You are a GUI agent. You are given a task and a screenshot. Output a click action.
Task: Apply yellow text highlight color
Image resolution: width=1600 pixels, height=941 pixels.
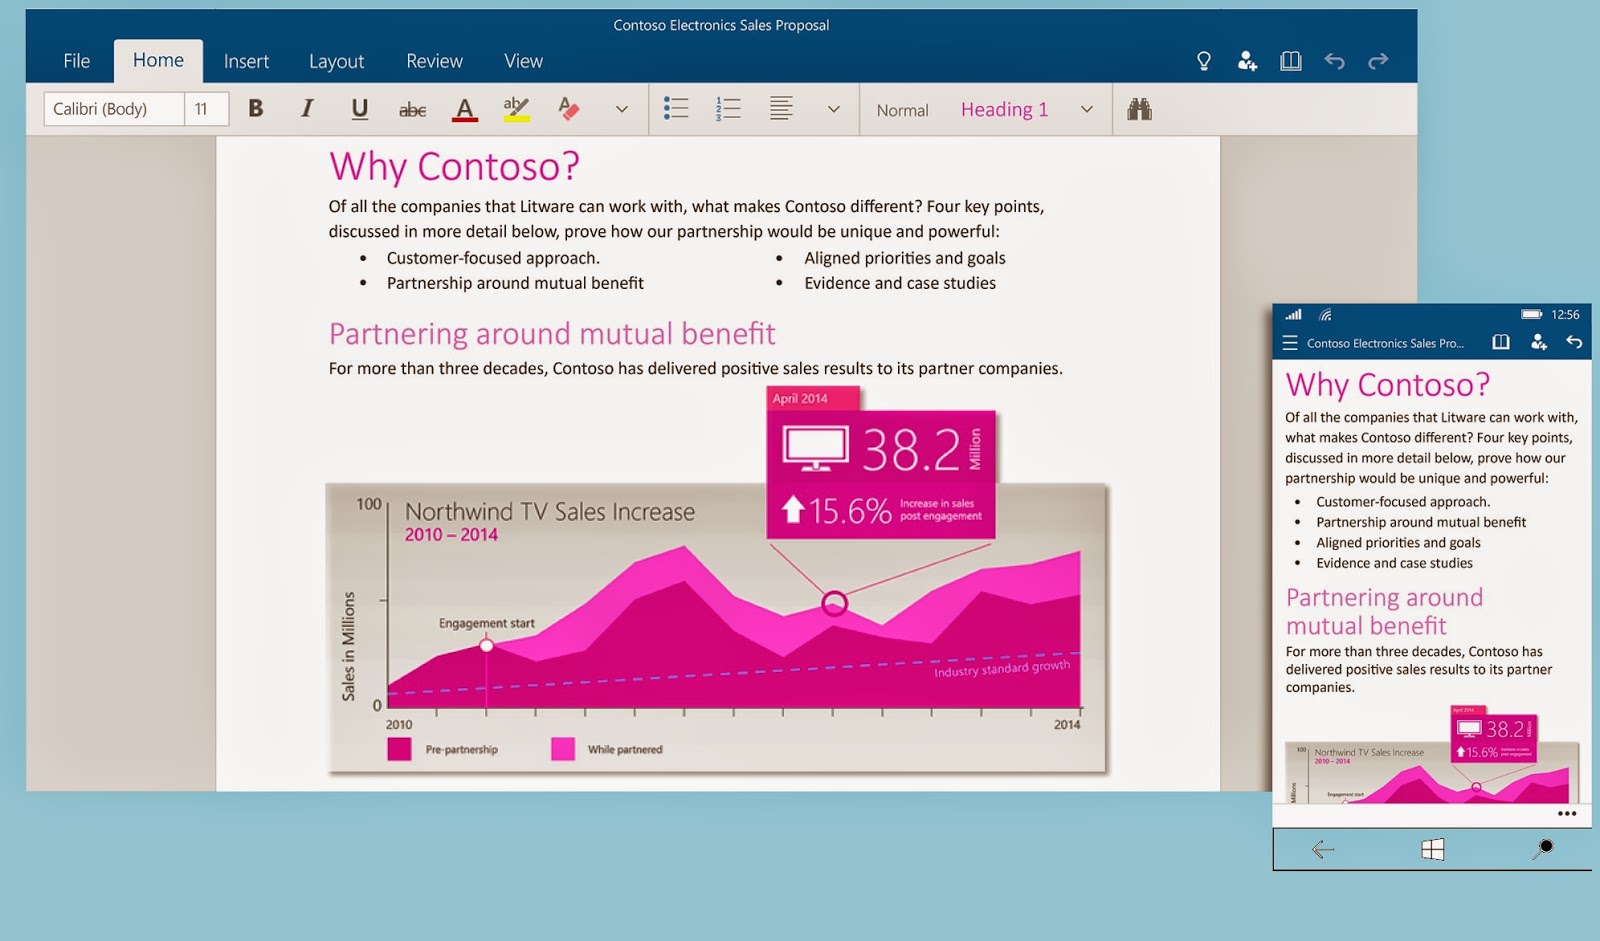point(516,109)
